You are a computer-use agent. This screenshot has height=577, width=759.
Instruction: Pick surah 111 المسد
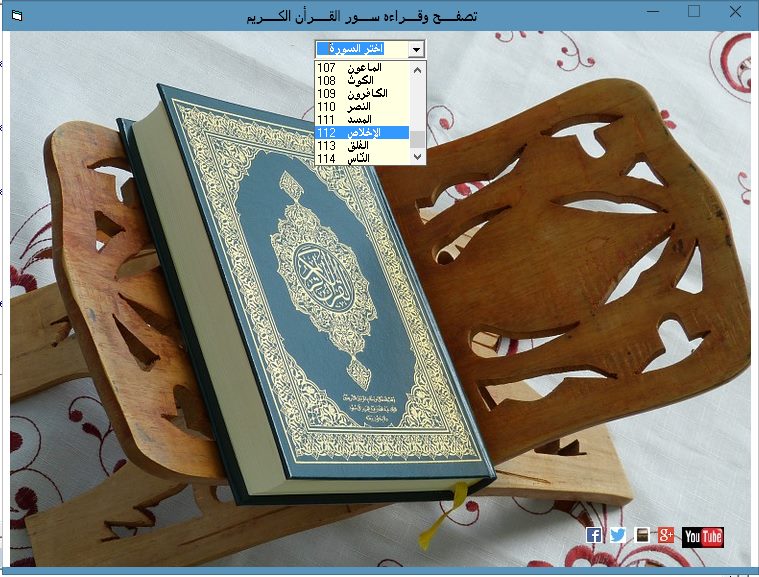click(362, 120)
